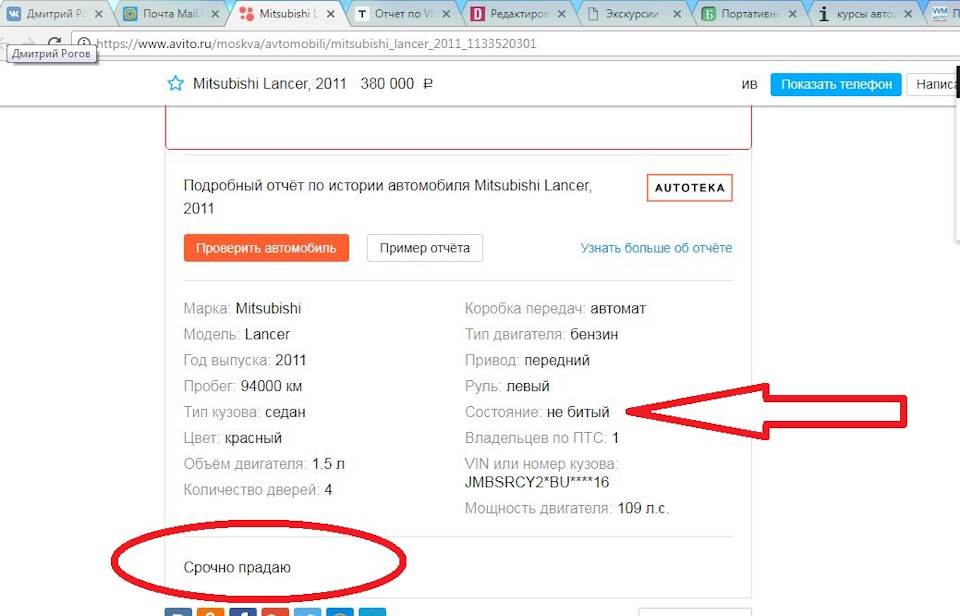This screenshot has height=616, width=960.
Task: Click the VK favicon on the Дмитрий tab
Action: point(13,13)
